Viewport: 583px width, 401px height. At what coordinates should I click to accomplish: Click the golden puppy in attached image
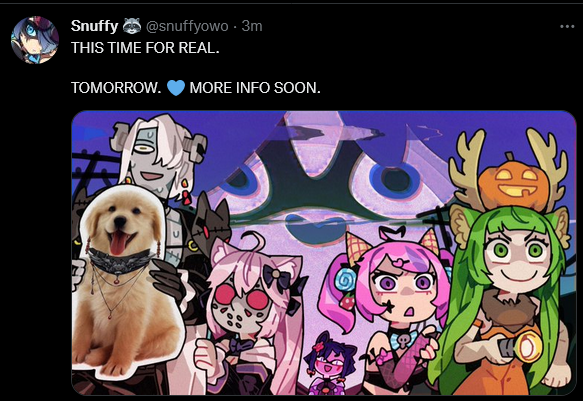122,282
